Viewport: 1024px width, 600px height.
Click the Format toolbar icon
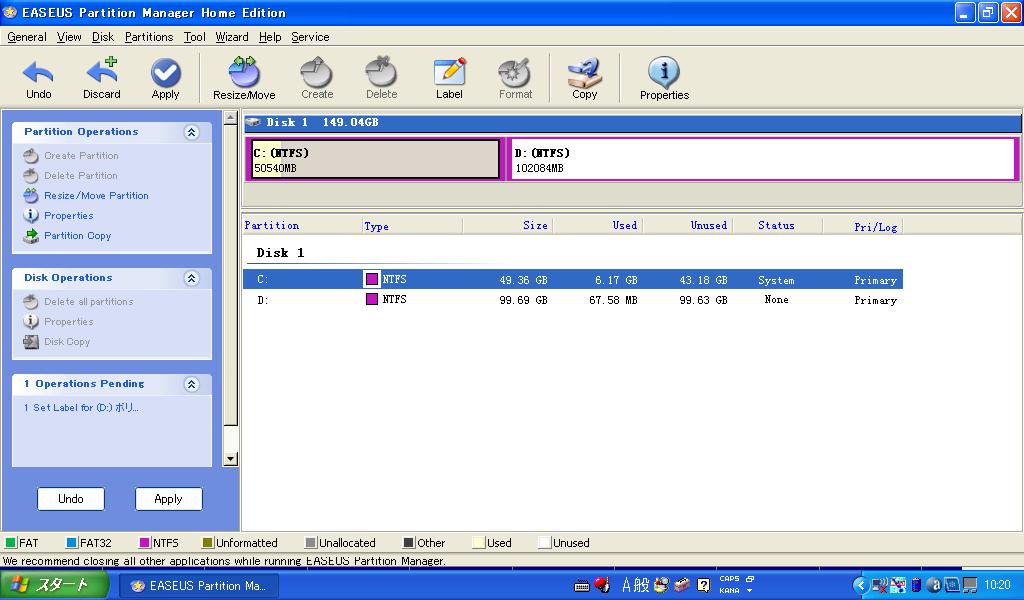point(515,78)
